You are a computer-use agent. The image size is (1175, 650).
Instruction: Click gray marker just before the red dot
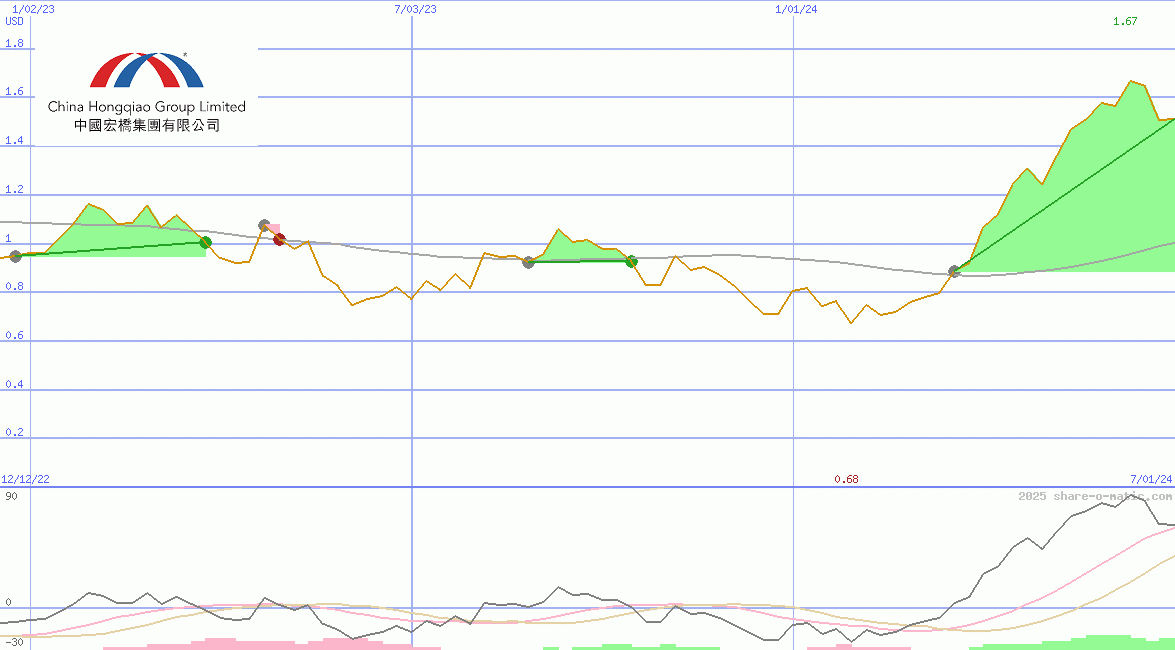(264, 226)
